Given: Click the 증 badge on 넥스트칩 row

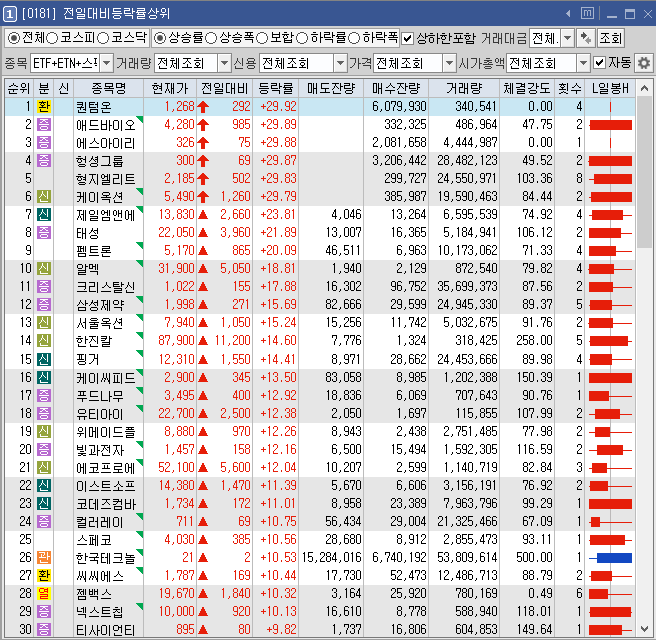Looking at the screenshot, I should tap(44, 612).
